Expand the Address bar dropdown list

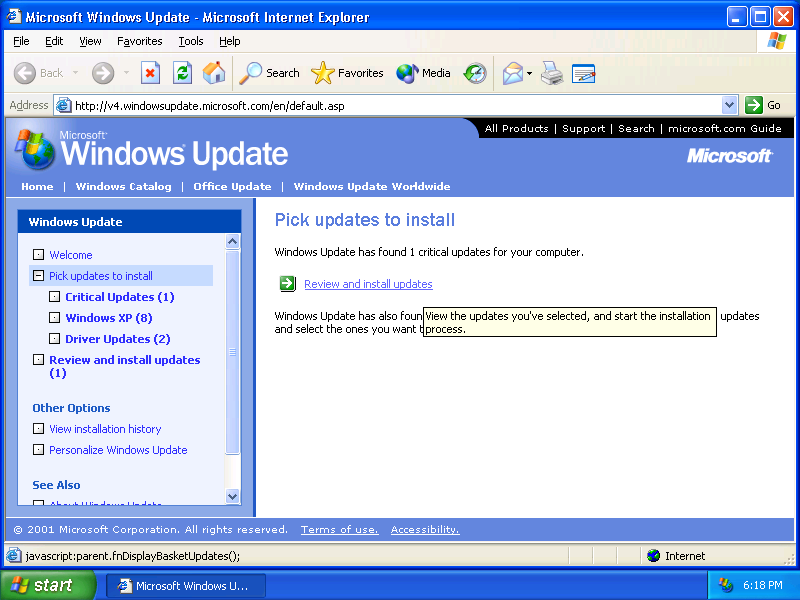[x=730, y=105]
